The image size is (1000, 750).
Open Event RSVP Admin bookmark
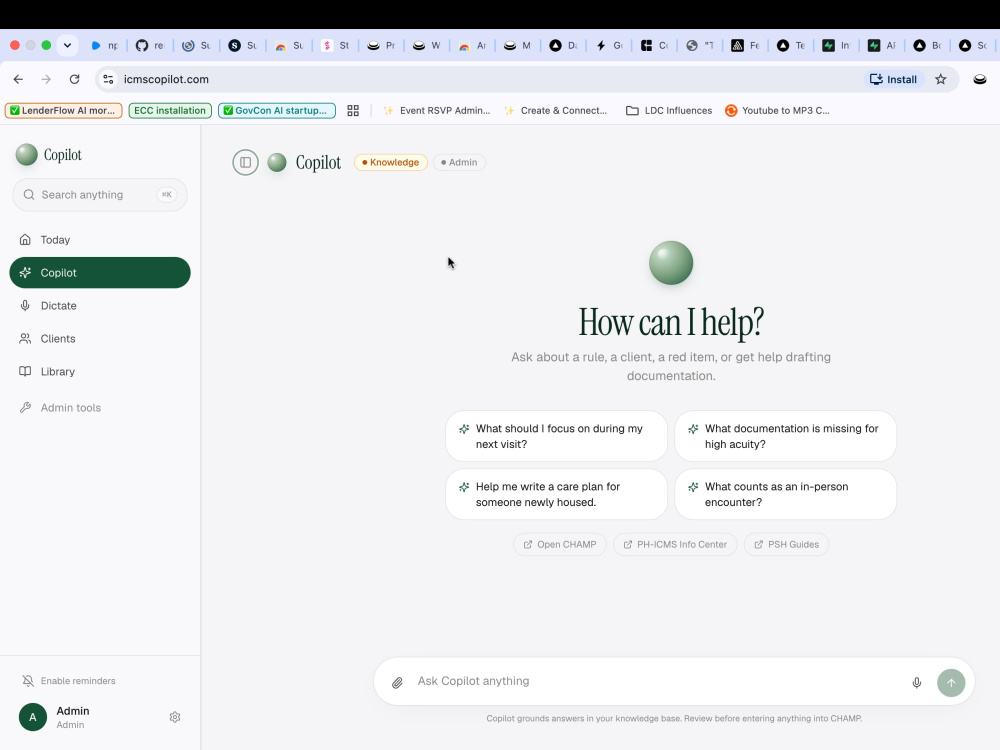(x=436, y=110)
